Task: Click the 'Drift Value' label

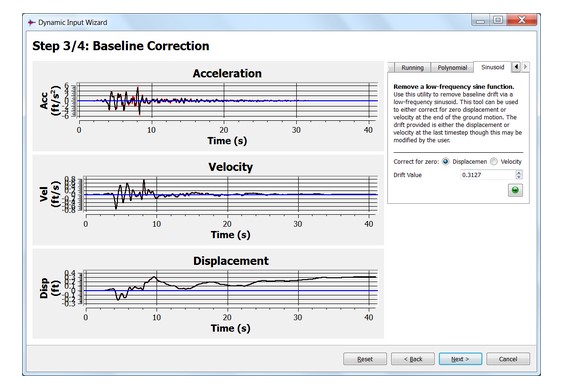Action: pos(407,175)
